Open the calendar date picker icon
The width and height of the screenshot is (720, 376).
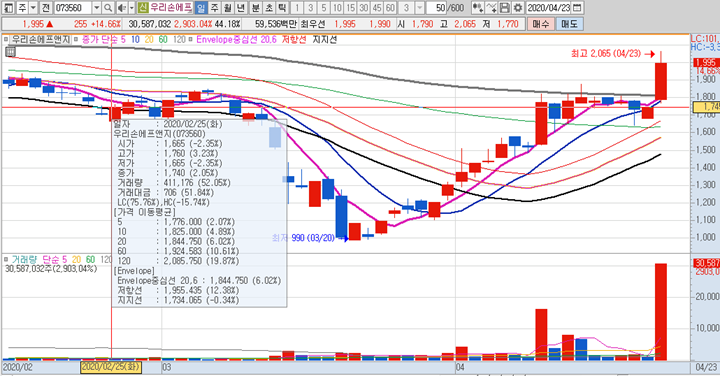point(578,8)
